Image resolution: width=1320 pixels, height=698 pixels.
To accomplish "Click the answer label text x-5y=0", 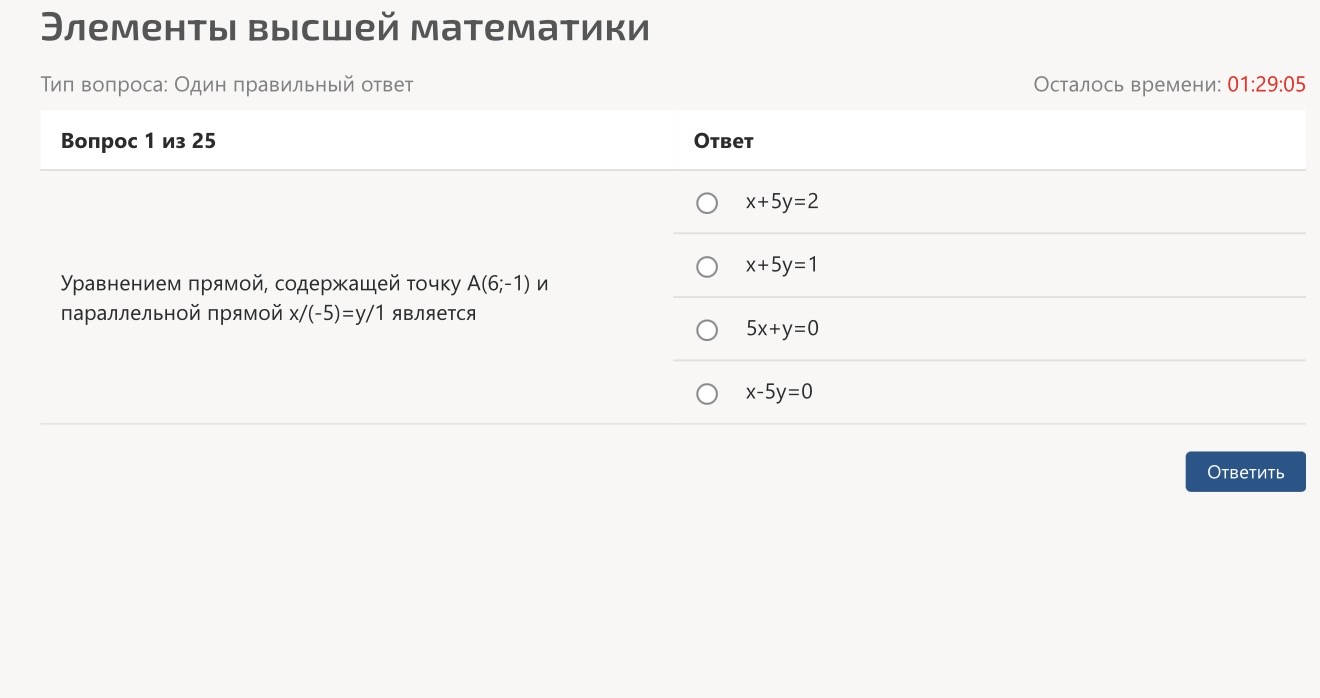I will 779,392.
